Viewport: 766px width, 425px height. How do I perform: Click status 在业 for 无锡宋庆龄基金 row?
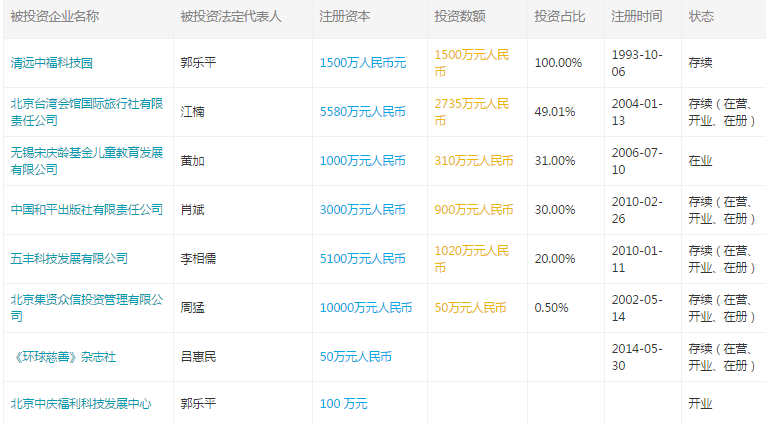(x=700, y=161)
